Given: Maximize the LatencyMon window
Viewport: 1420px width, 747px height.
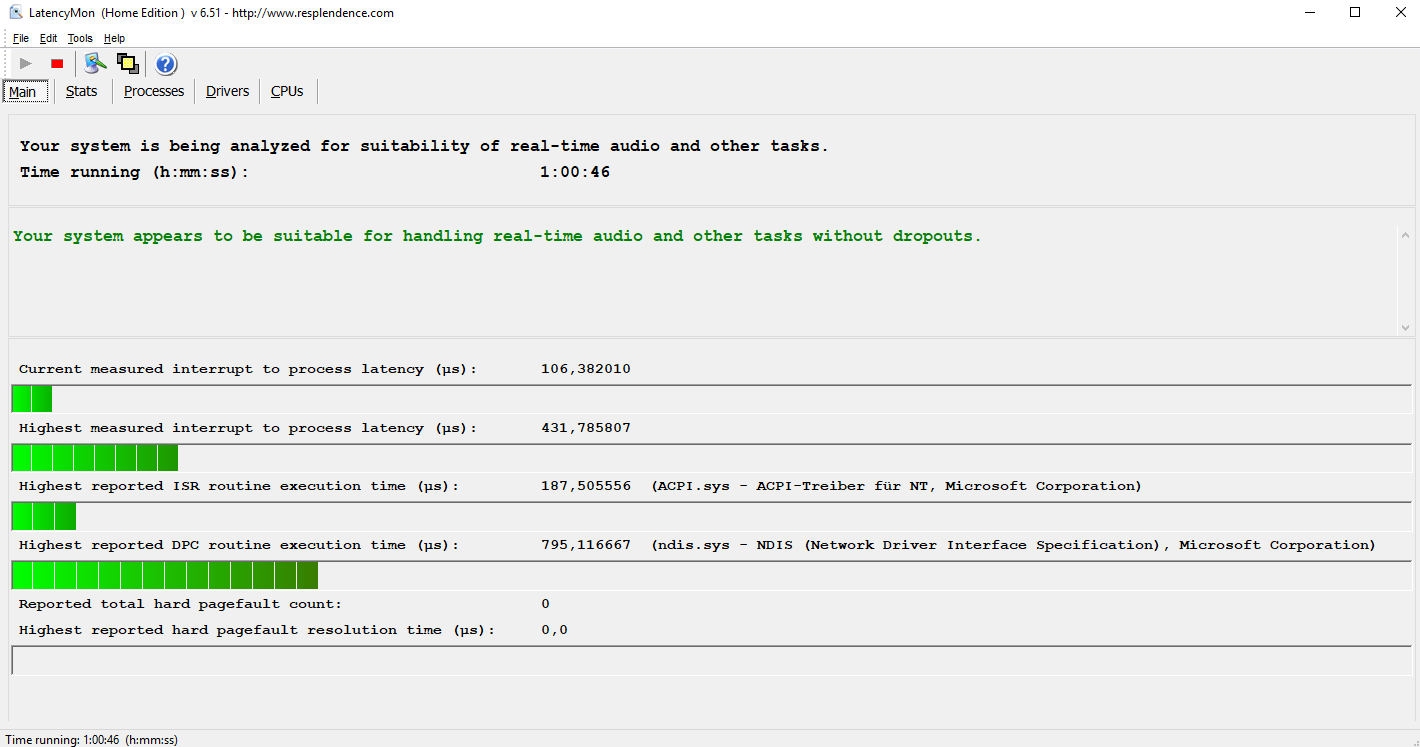Looking at the screenshot, I should pos(1355,13).
